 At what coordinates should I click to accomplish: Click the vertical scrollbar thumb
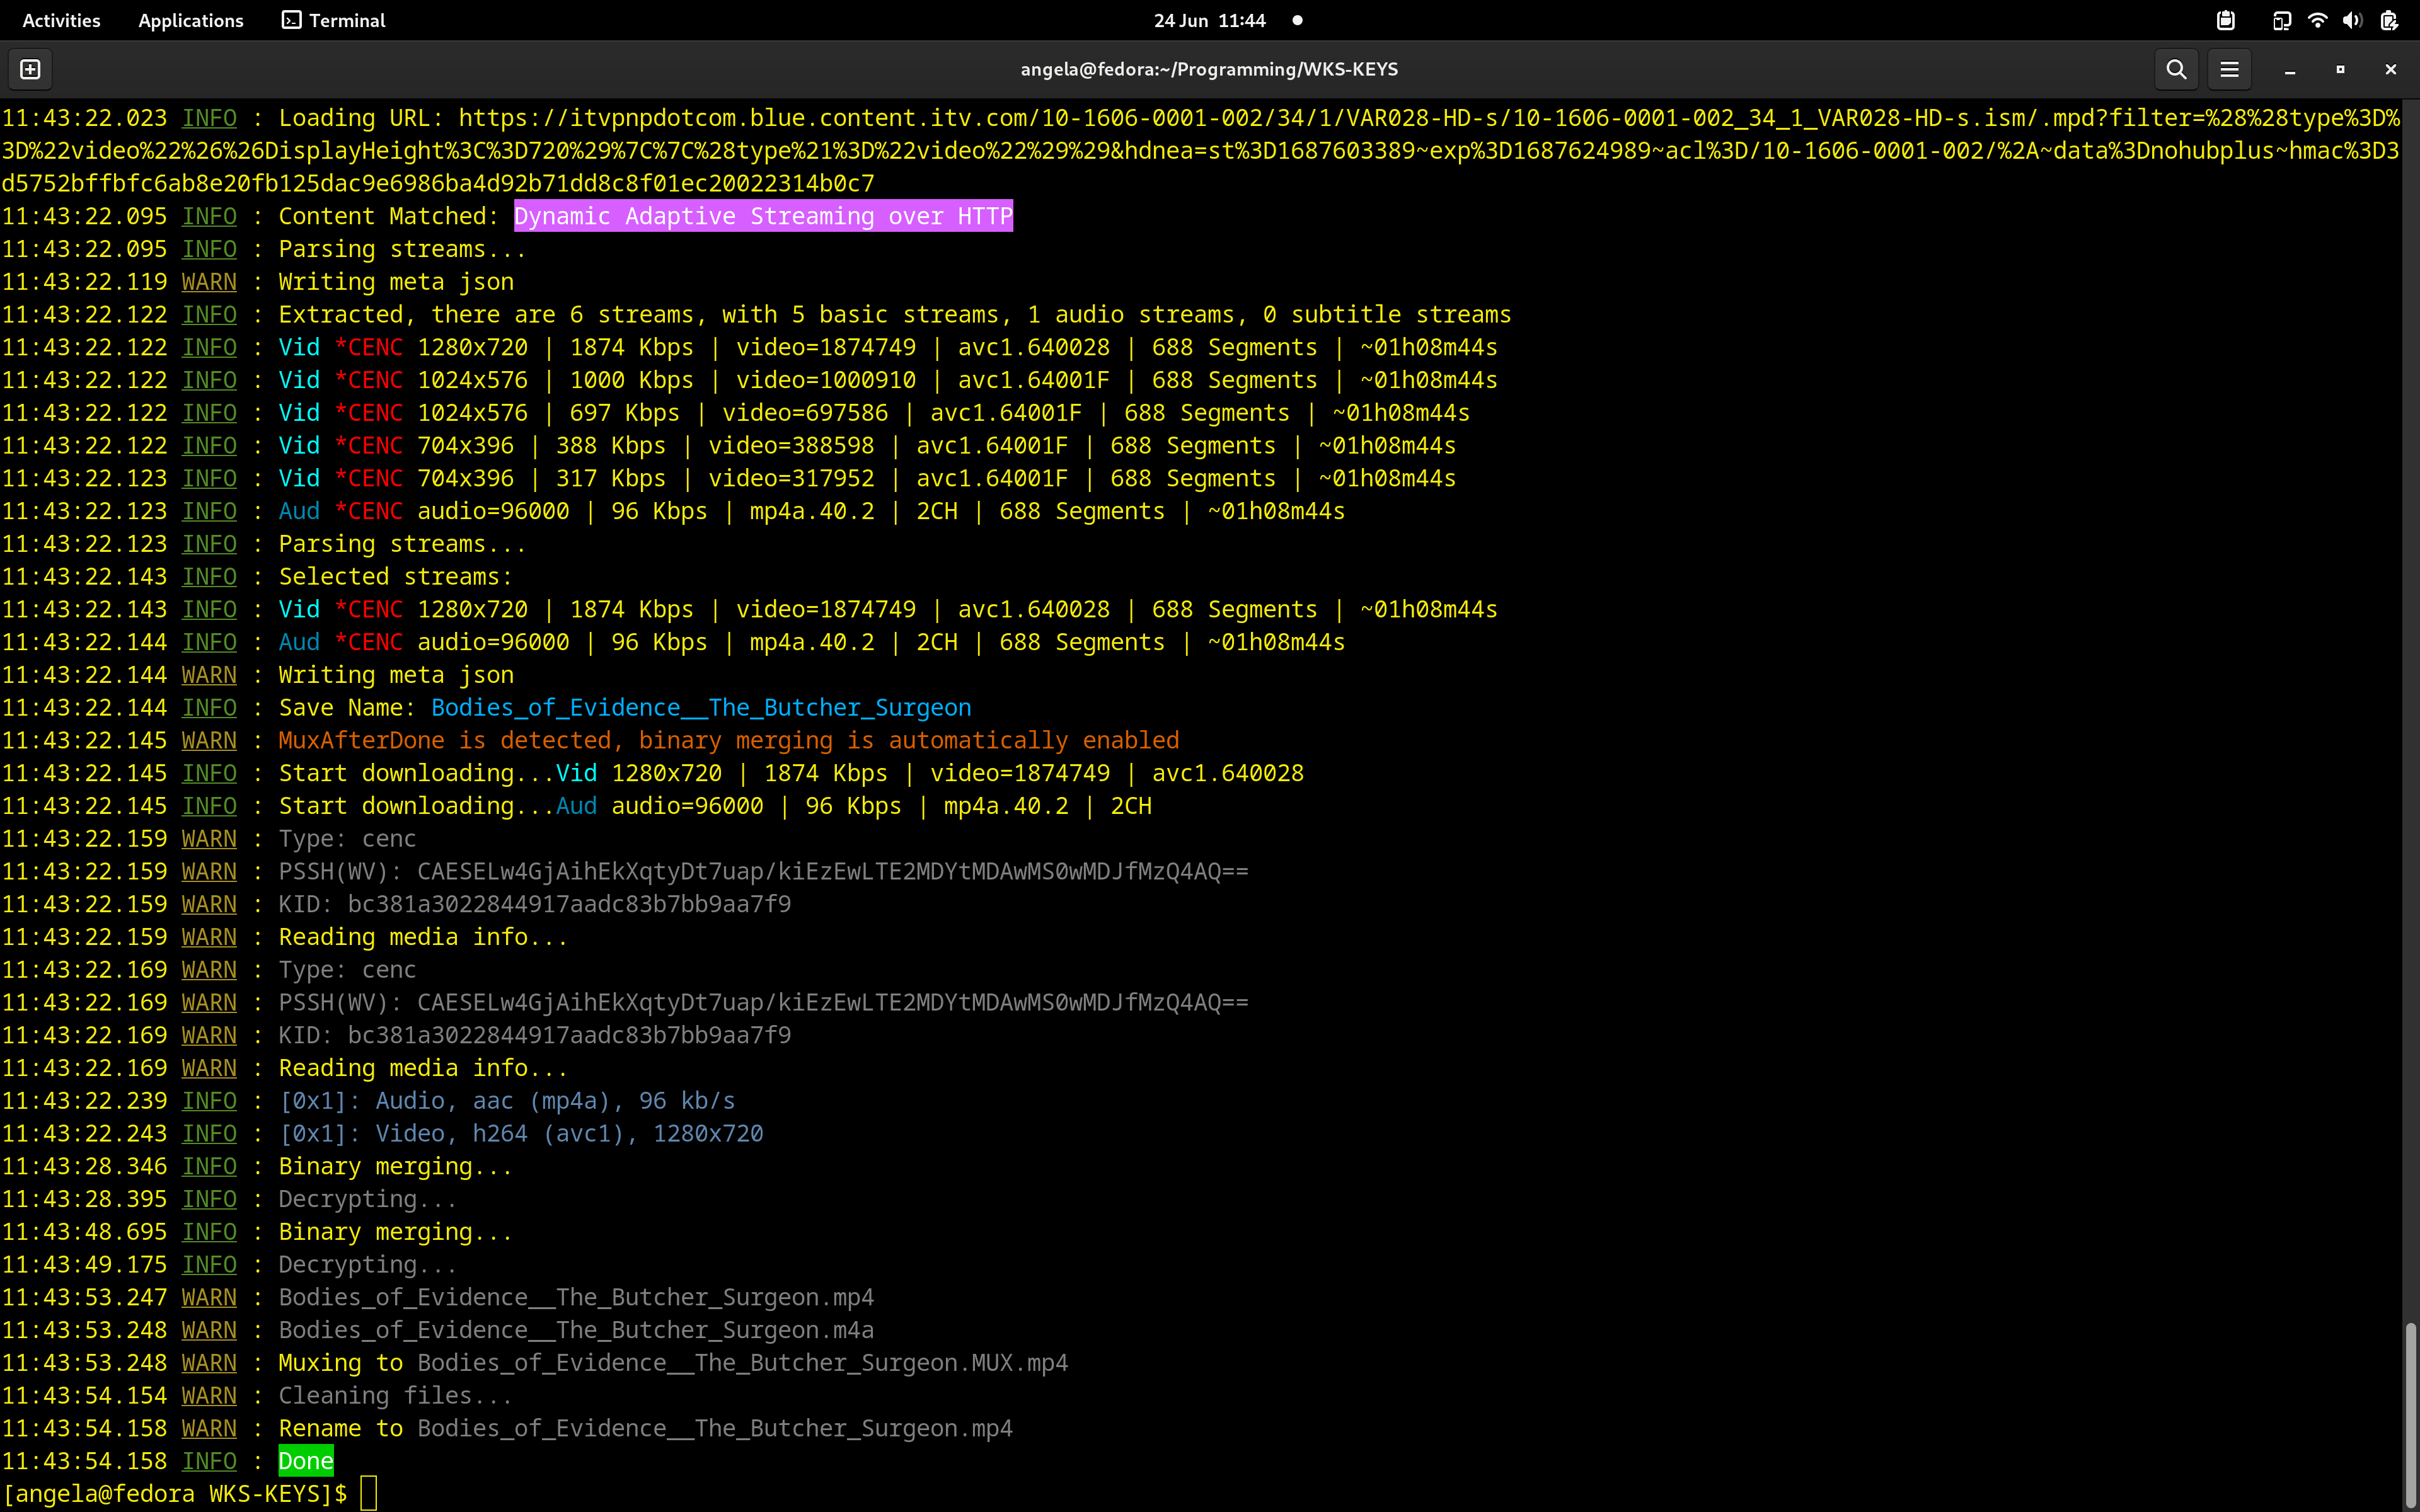(2410, 1415)
